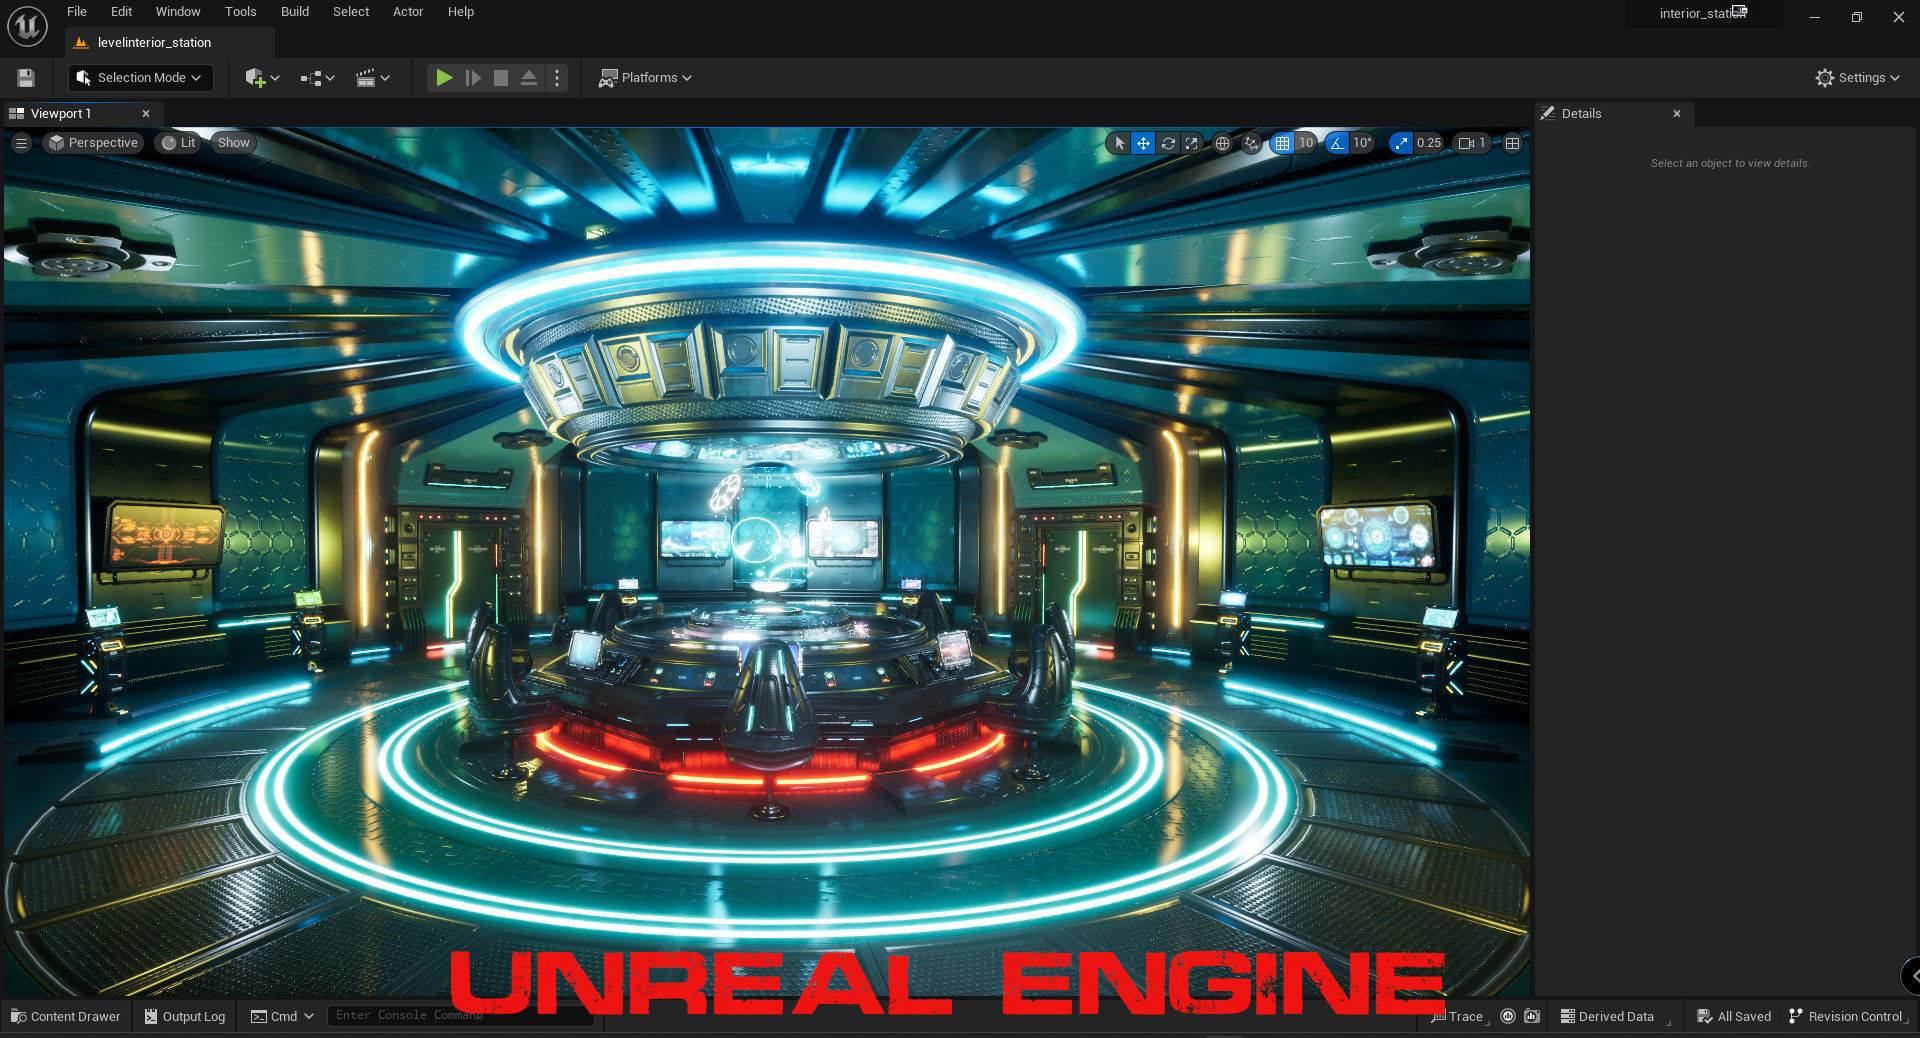Change grid snap size value 10
The width and height of the screenshot is (1920, 1038).
click(x=1306, y=143)
